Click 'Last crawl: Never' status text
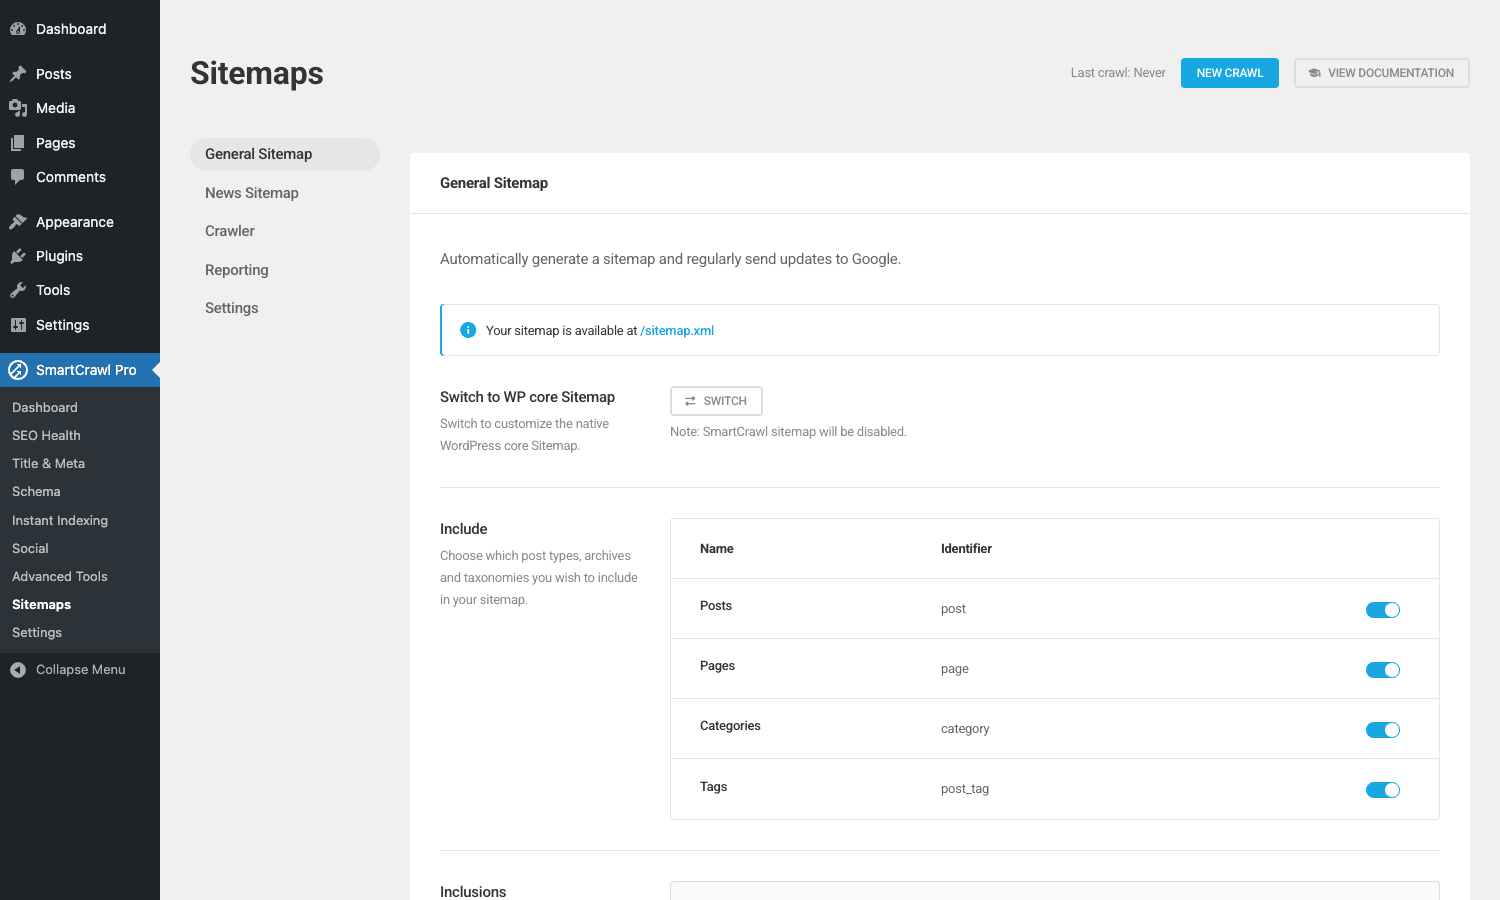Viewport: 1500px width, 900px height. click(1118, 73)
